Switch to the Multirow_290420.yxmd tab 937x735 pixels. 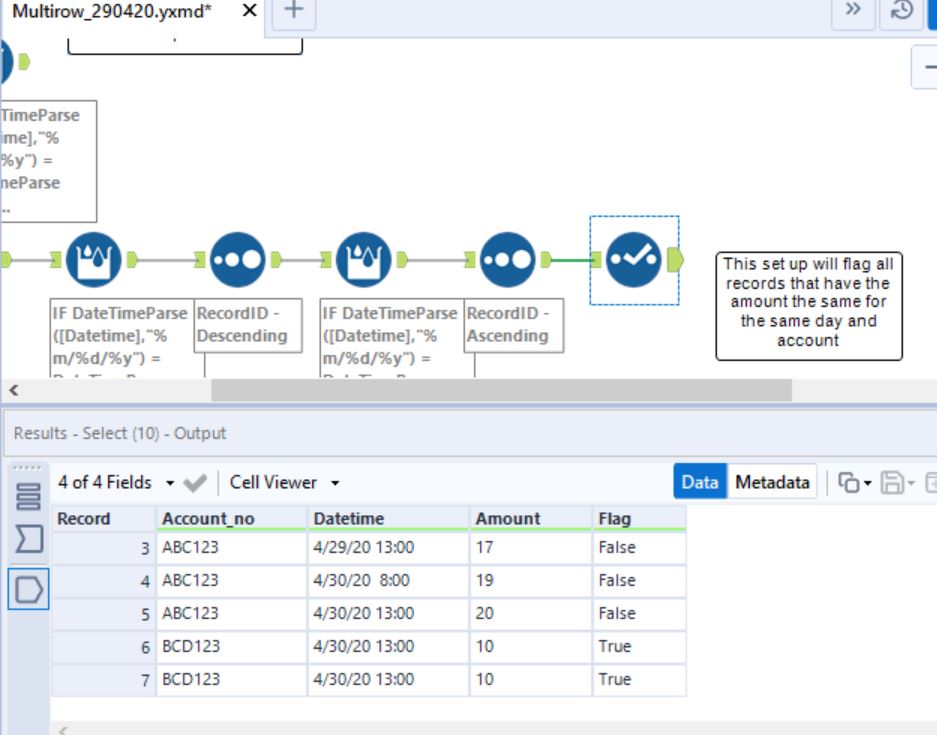click(112, 11)
